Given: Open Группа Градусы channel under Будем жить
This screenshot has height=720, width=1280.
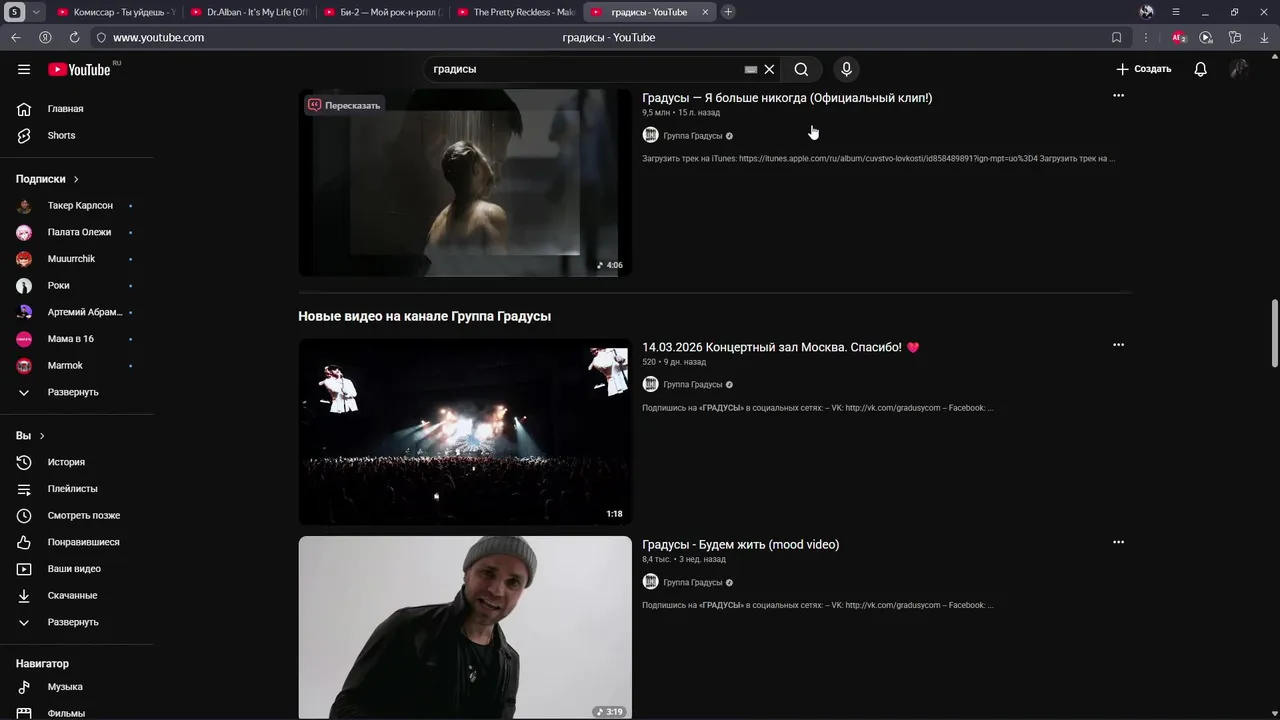Looking at the screenshot, I should tap(692, 583).
